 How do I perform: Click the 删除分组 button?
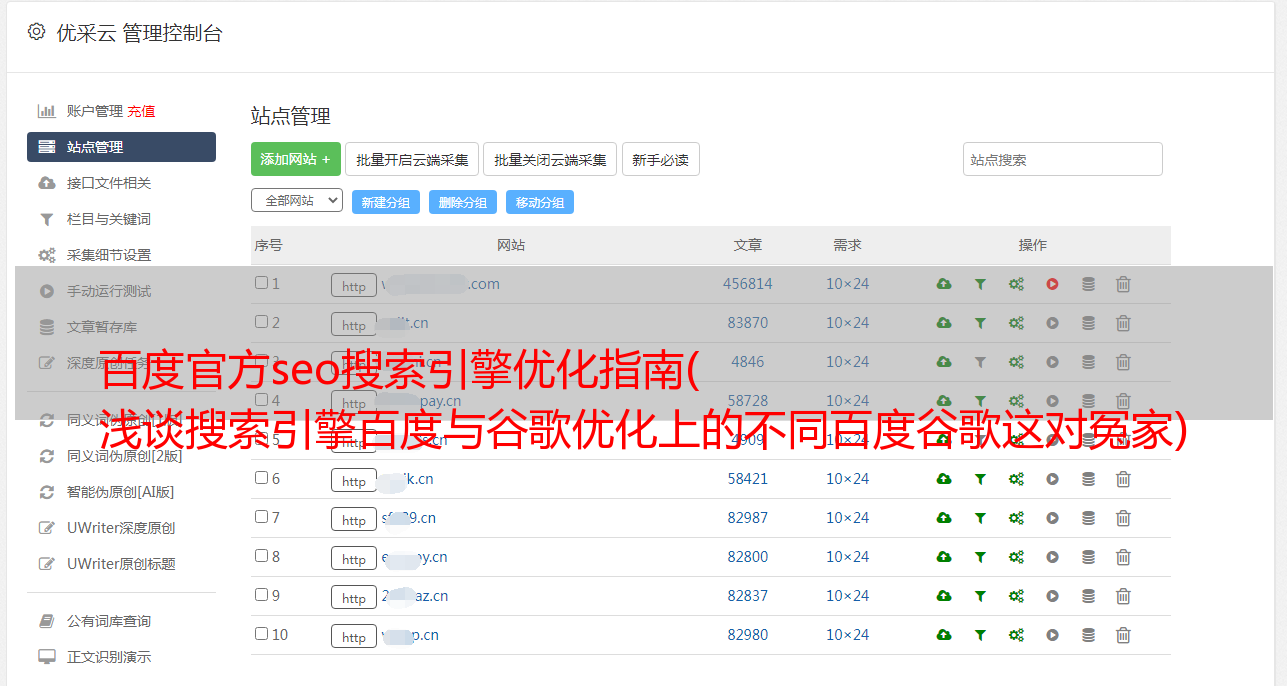(463, 202)
